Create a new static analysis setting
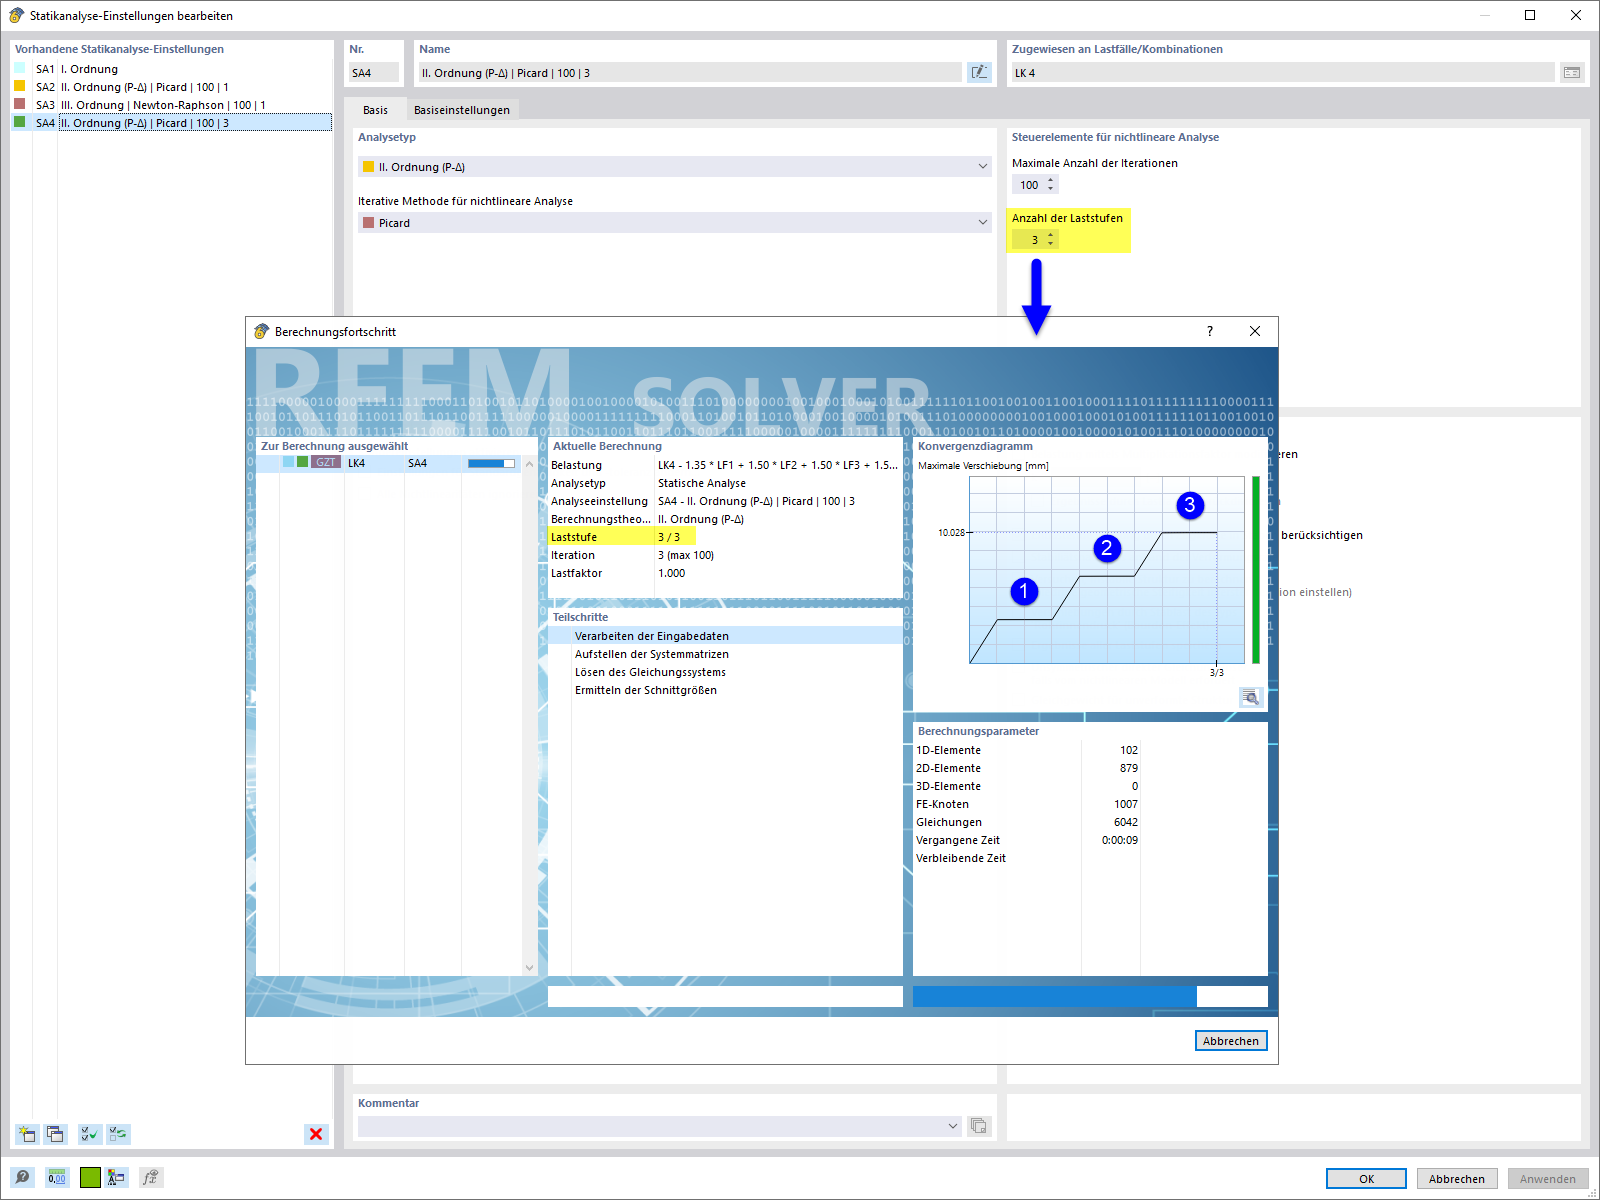1600x1200 pixels. (x=27, y=1134)
